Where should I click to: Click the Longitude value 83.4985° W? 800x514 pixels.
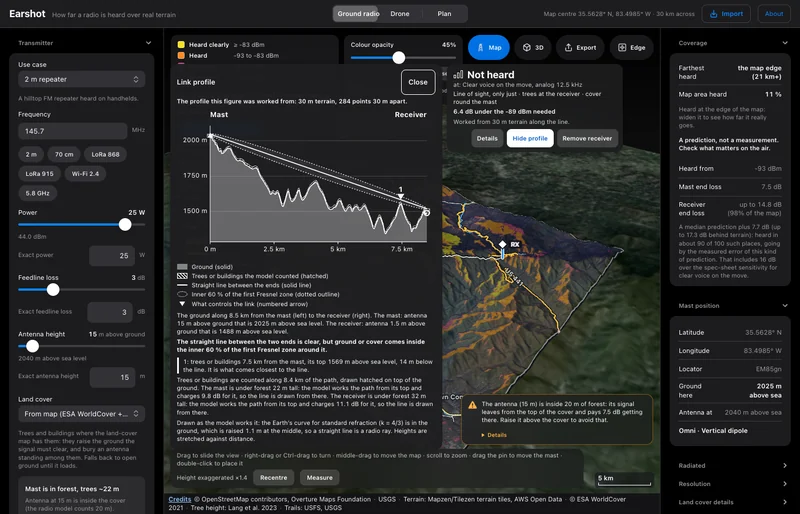(x=762, y=351)
